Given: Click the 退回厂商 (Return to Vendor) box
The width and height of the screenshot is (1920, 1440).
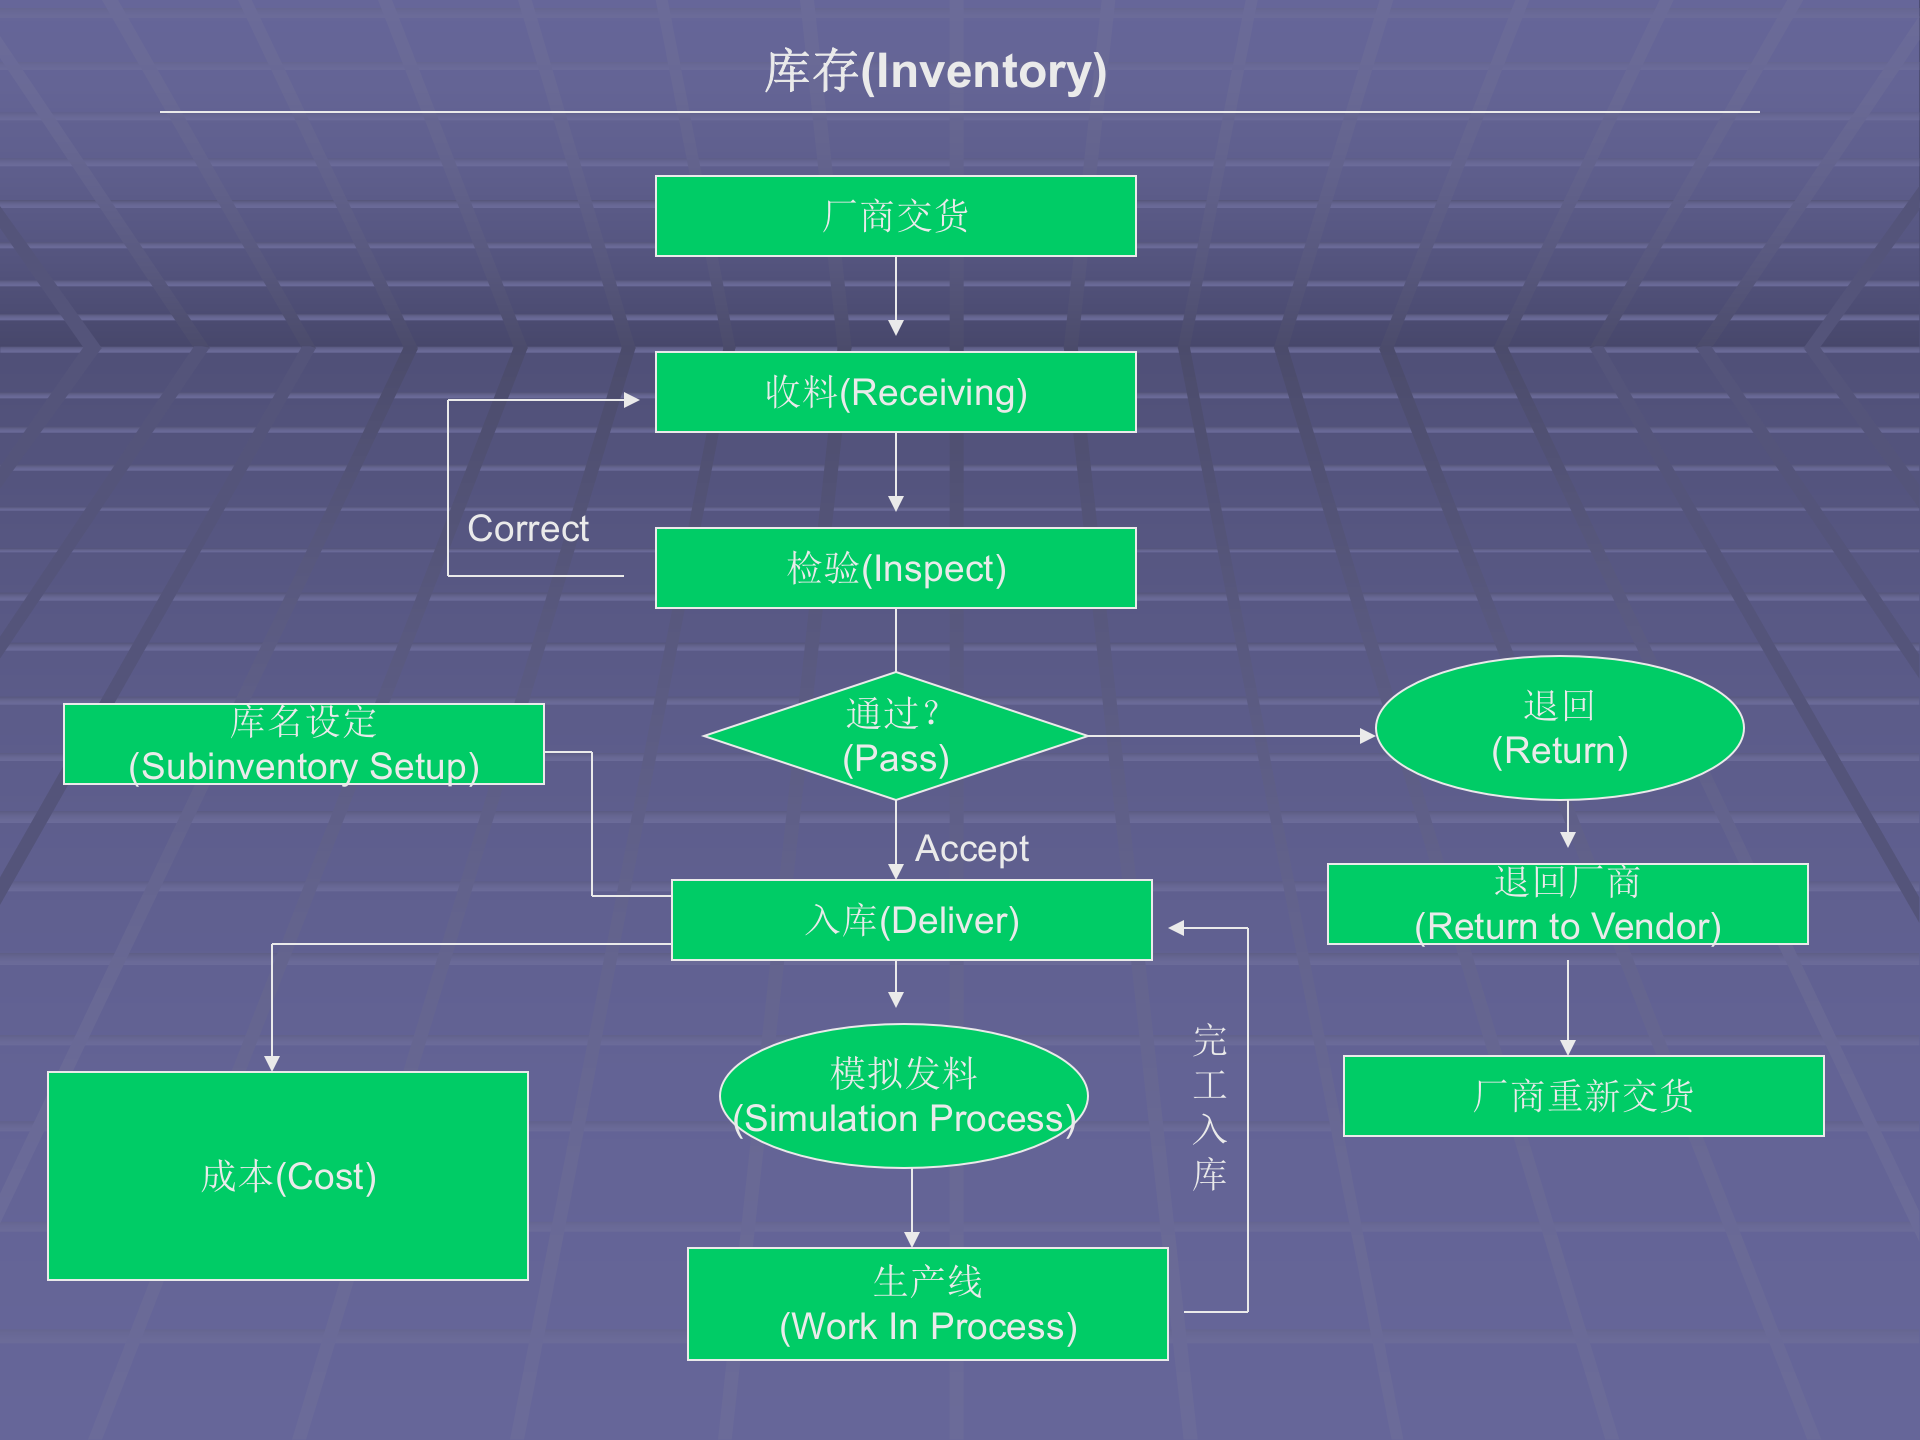Looking at the screenshot, I should coord(1567,904).
